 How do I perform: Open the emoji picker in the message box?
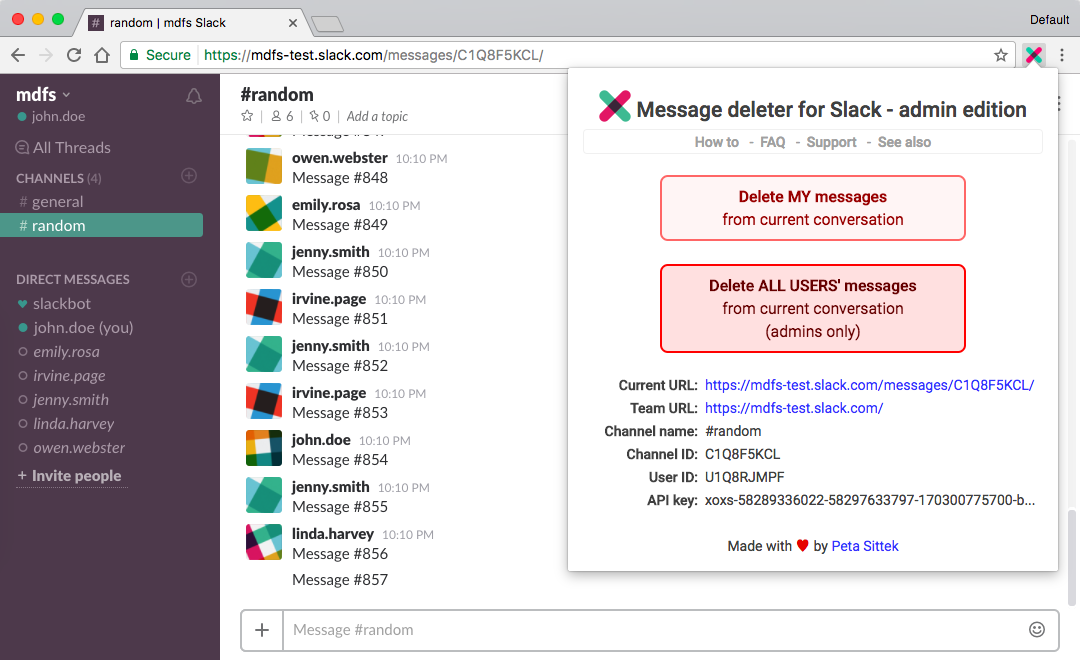pos(1037,629)
